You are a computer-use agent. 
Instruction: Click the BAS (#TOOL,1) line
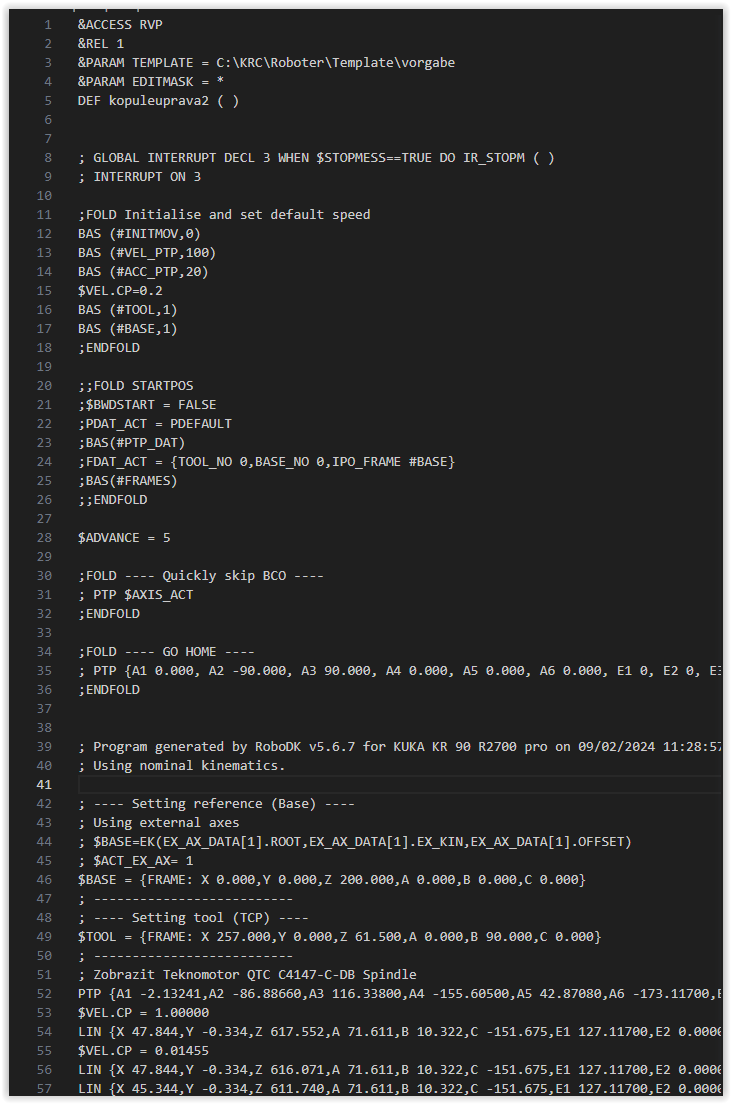pyautogui.click(x=127, y=310)
